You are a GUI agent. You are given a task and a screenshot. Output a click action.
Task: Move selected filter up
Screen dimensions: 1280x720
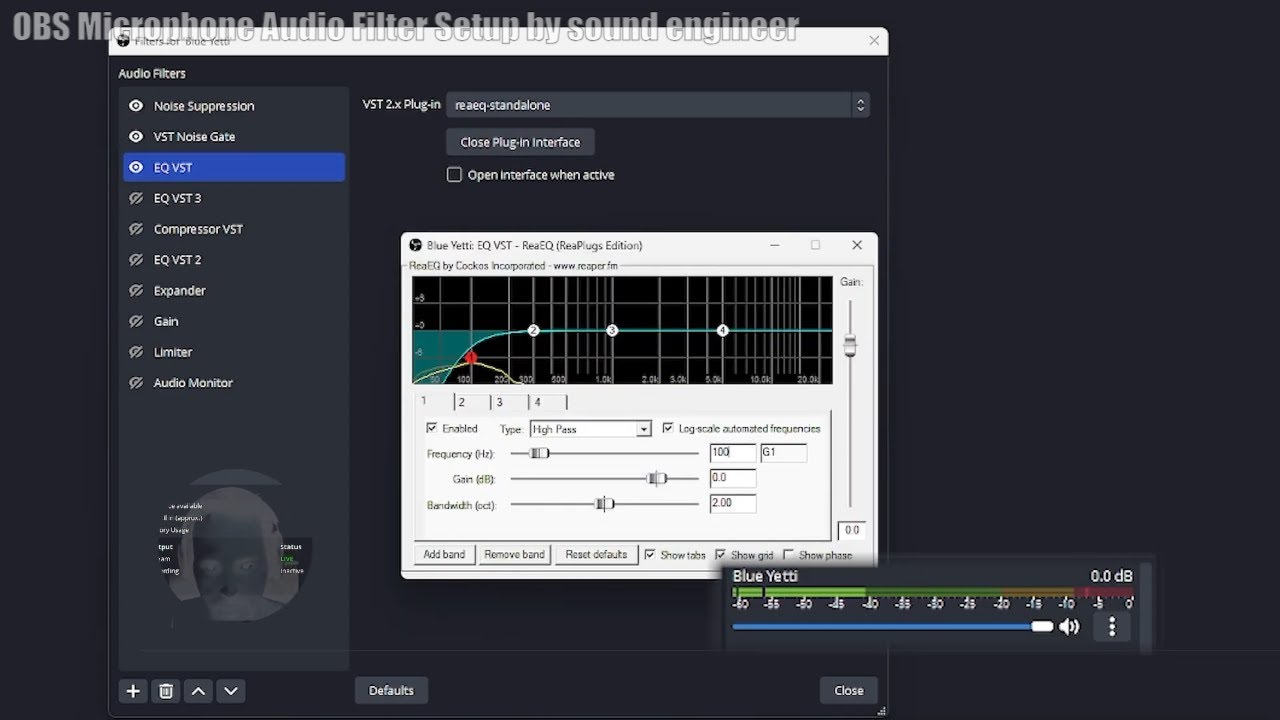pyautogui.click(x=198, y=690)
